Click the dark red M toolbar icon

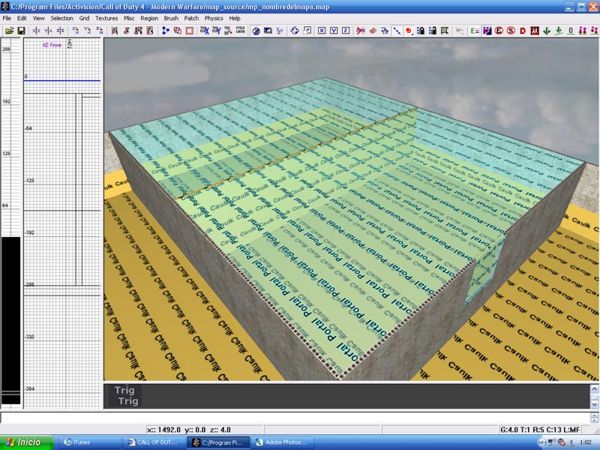pyautogui.click(x=535, y=31)
